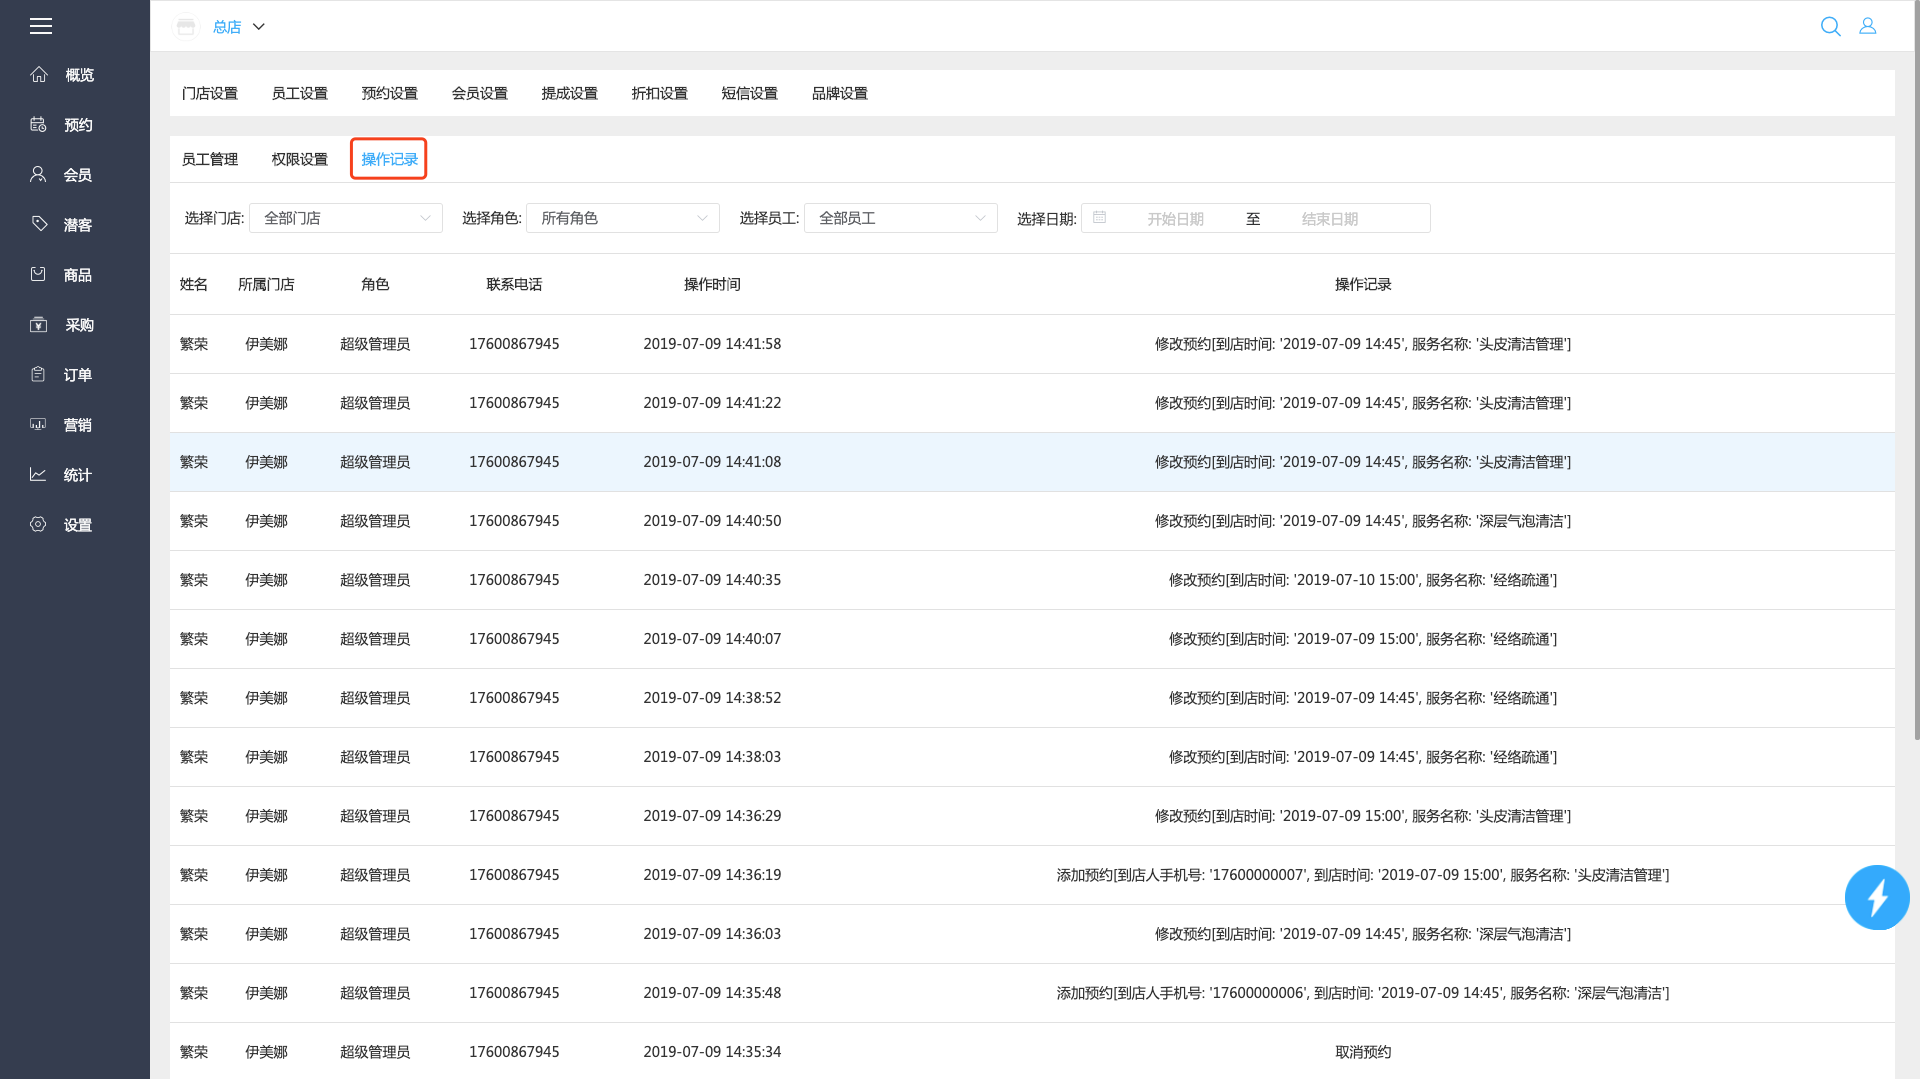Open the hamburger menu icon

pyautogui.click(x=41, y=26)
